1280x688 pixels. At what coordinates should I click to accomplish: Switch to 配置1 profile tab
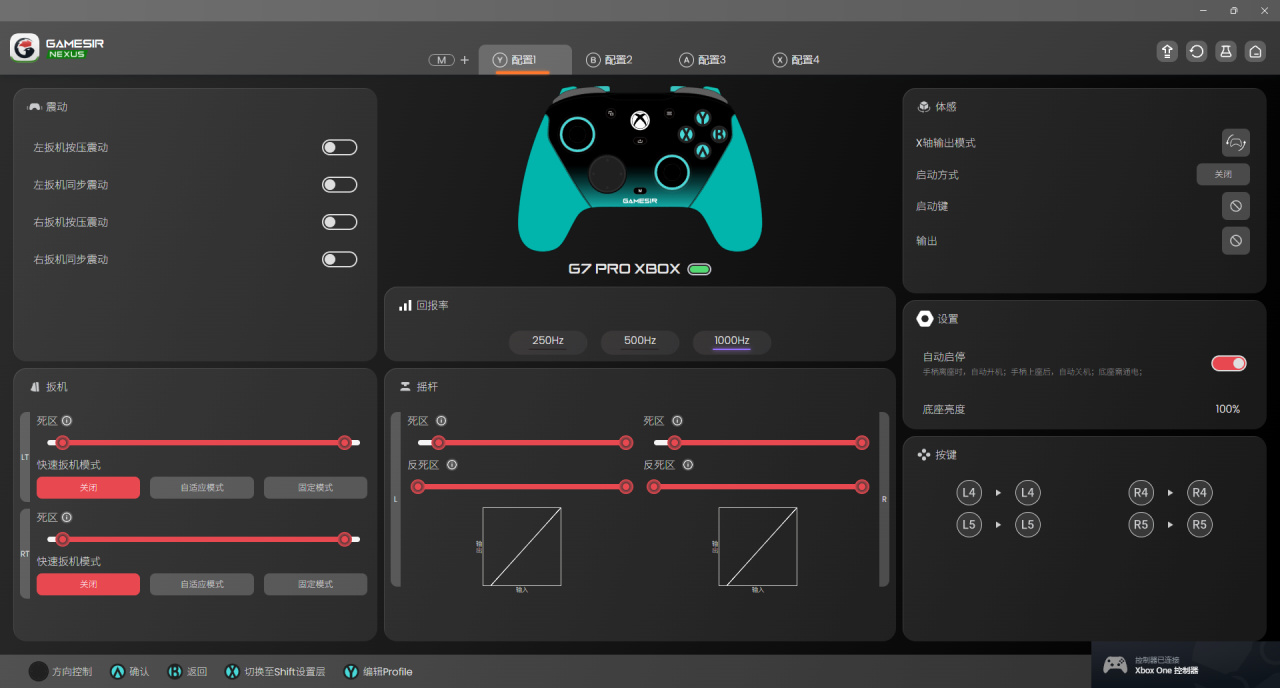pos(525,60)
